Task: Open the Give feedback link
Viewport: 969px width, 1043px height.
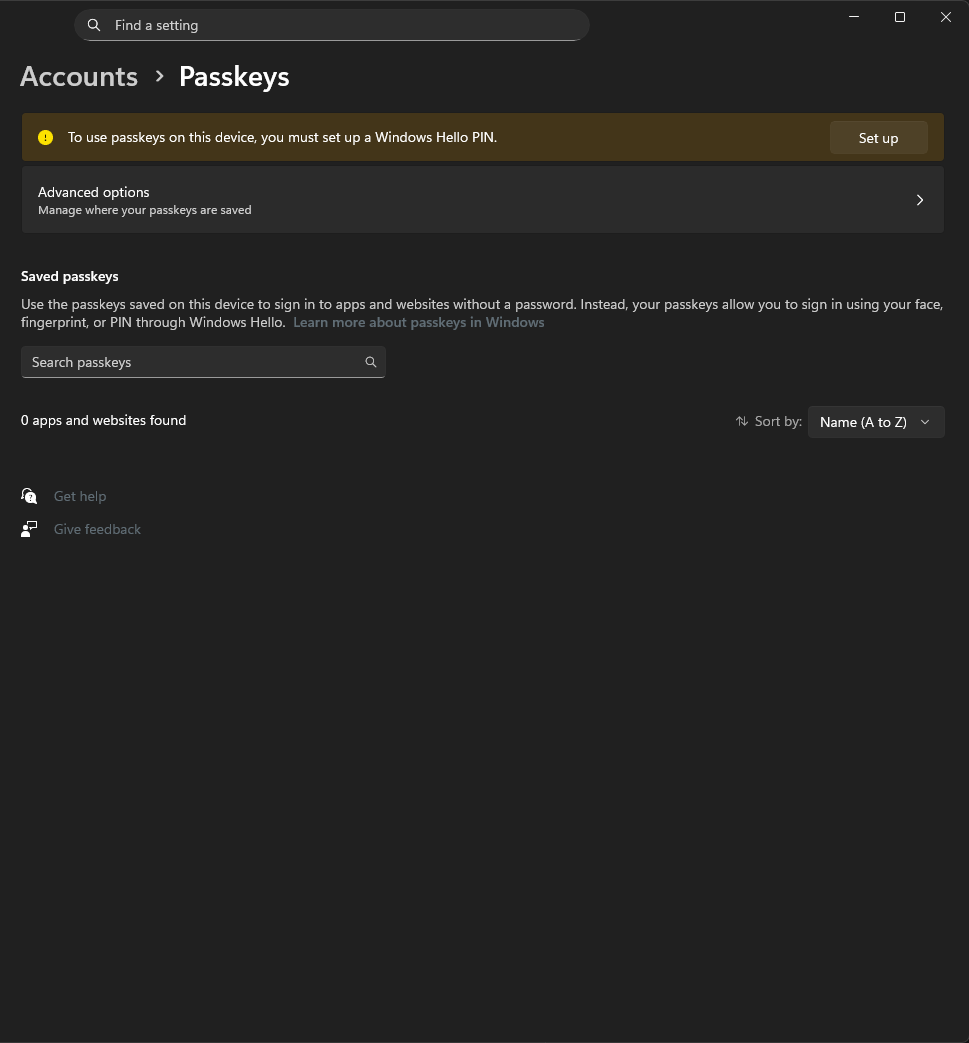Action: tap(97, 529)
